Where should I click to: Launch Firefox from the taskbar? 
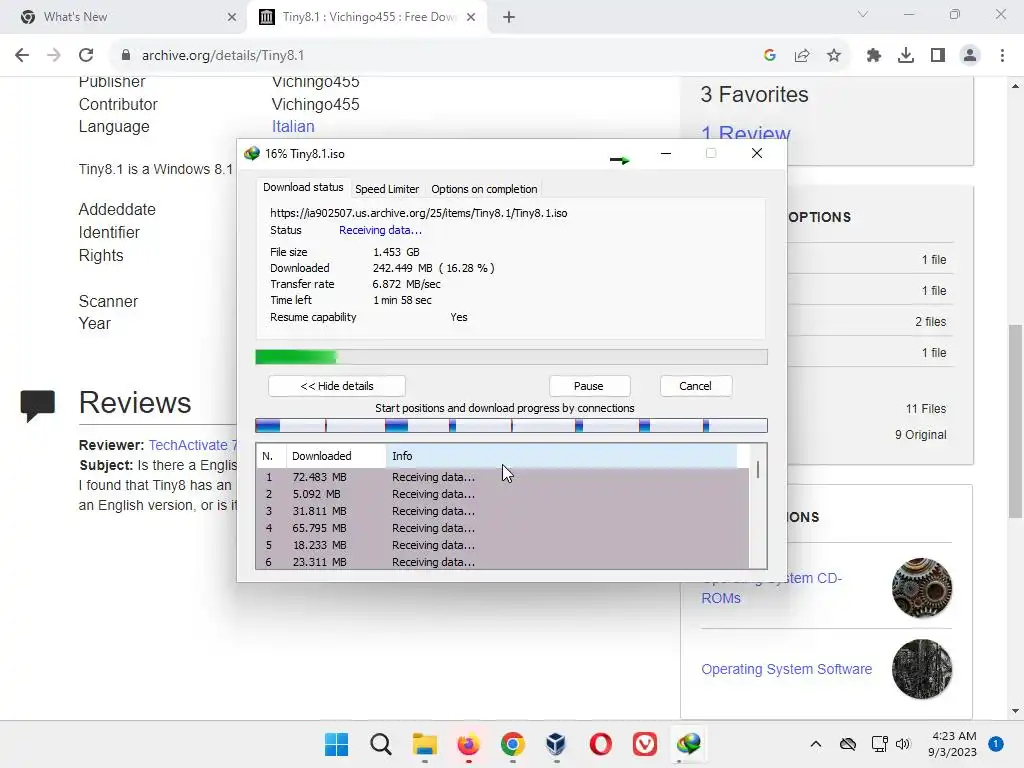point(468,744)
